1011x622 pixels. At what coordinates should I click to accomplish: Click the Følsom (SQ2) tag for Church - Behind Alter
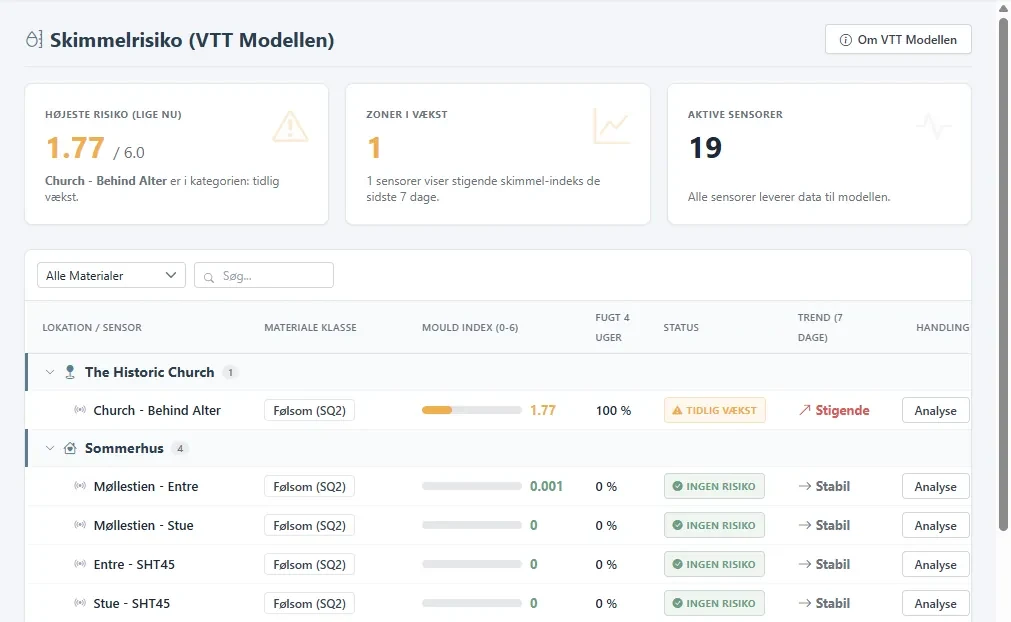(x=309, y=411)
